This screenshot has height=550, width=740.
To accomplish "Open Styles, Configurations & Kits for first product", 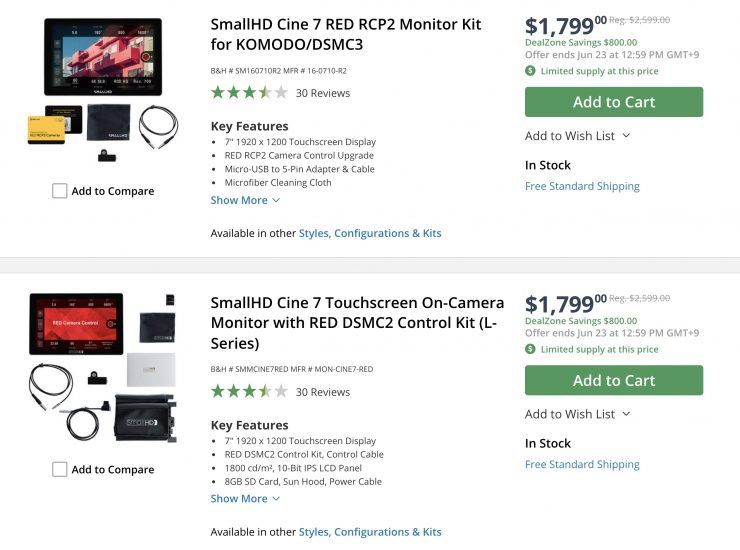I will [x=370, y=233].
